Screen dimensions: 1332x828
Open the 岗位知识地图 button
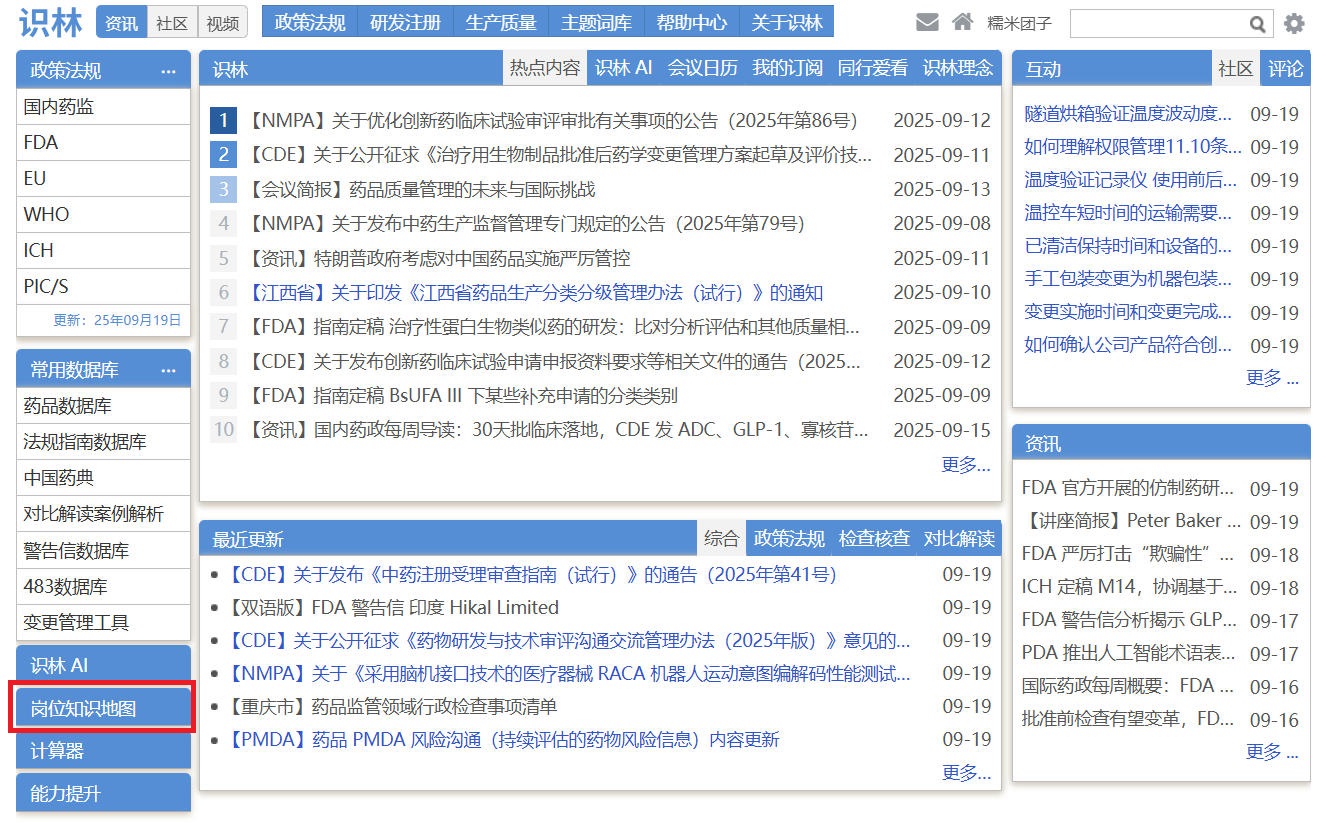tap(102, 709)
